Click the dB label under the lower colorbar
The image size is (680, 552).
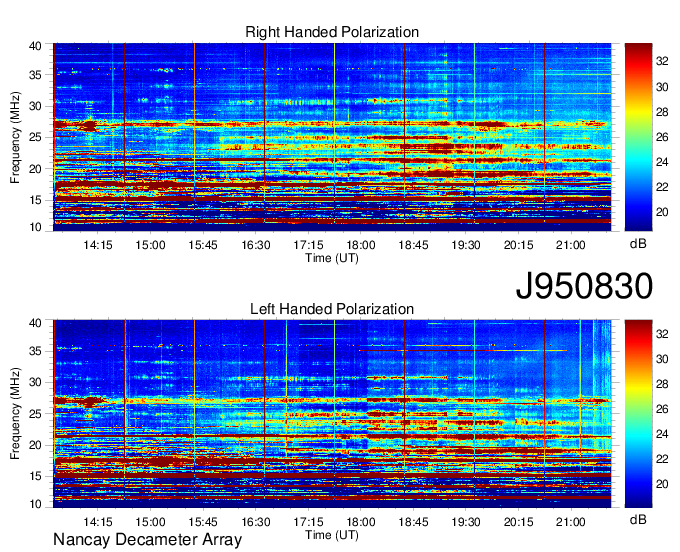coord(638,519)
